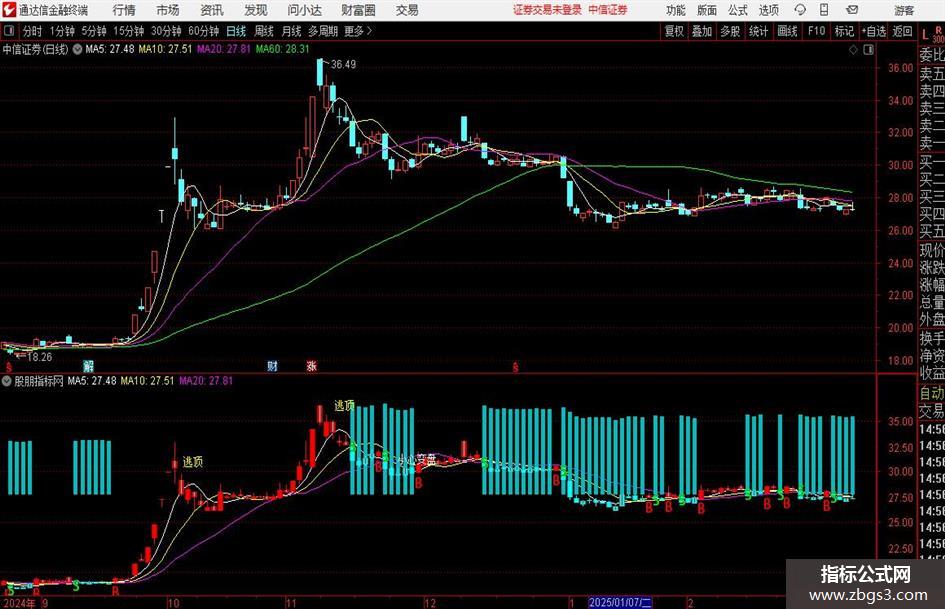The image size is (945, 609).
Task: Select the 日线 daily period tab
Action: 236,31
